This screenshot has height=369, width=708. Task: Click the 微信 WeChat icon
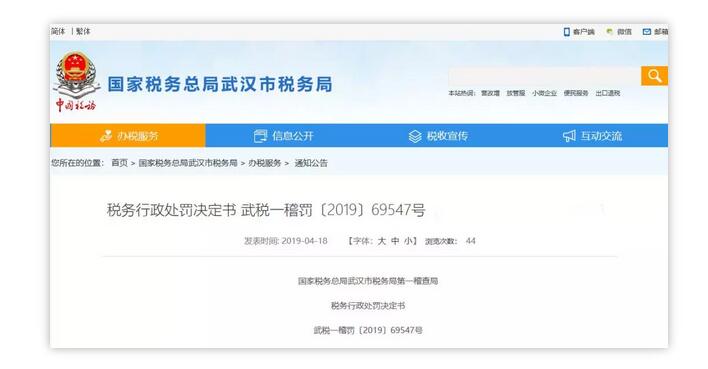[x=610, y=32]
